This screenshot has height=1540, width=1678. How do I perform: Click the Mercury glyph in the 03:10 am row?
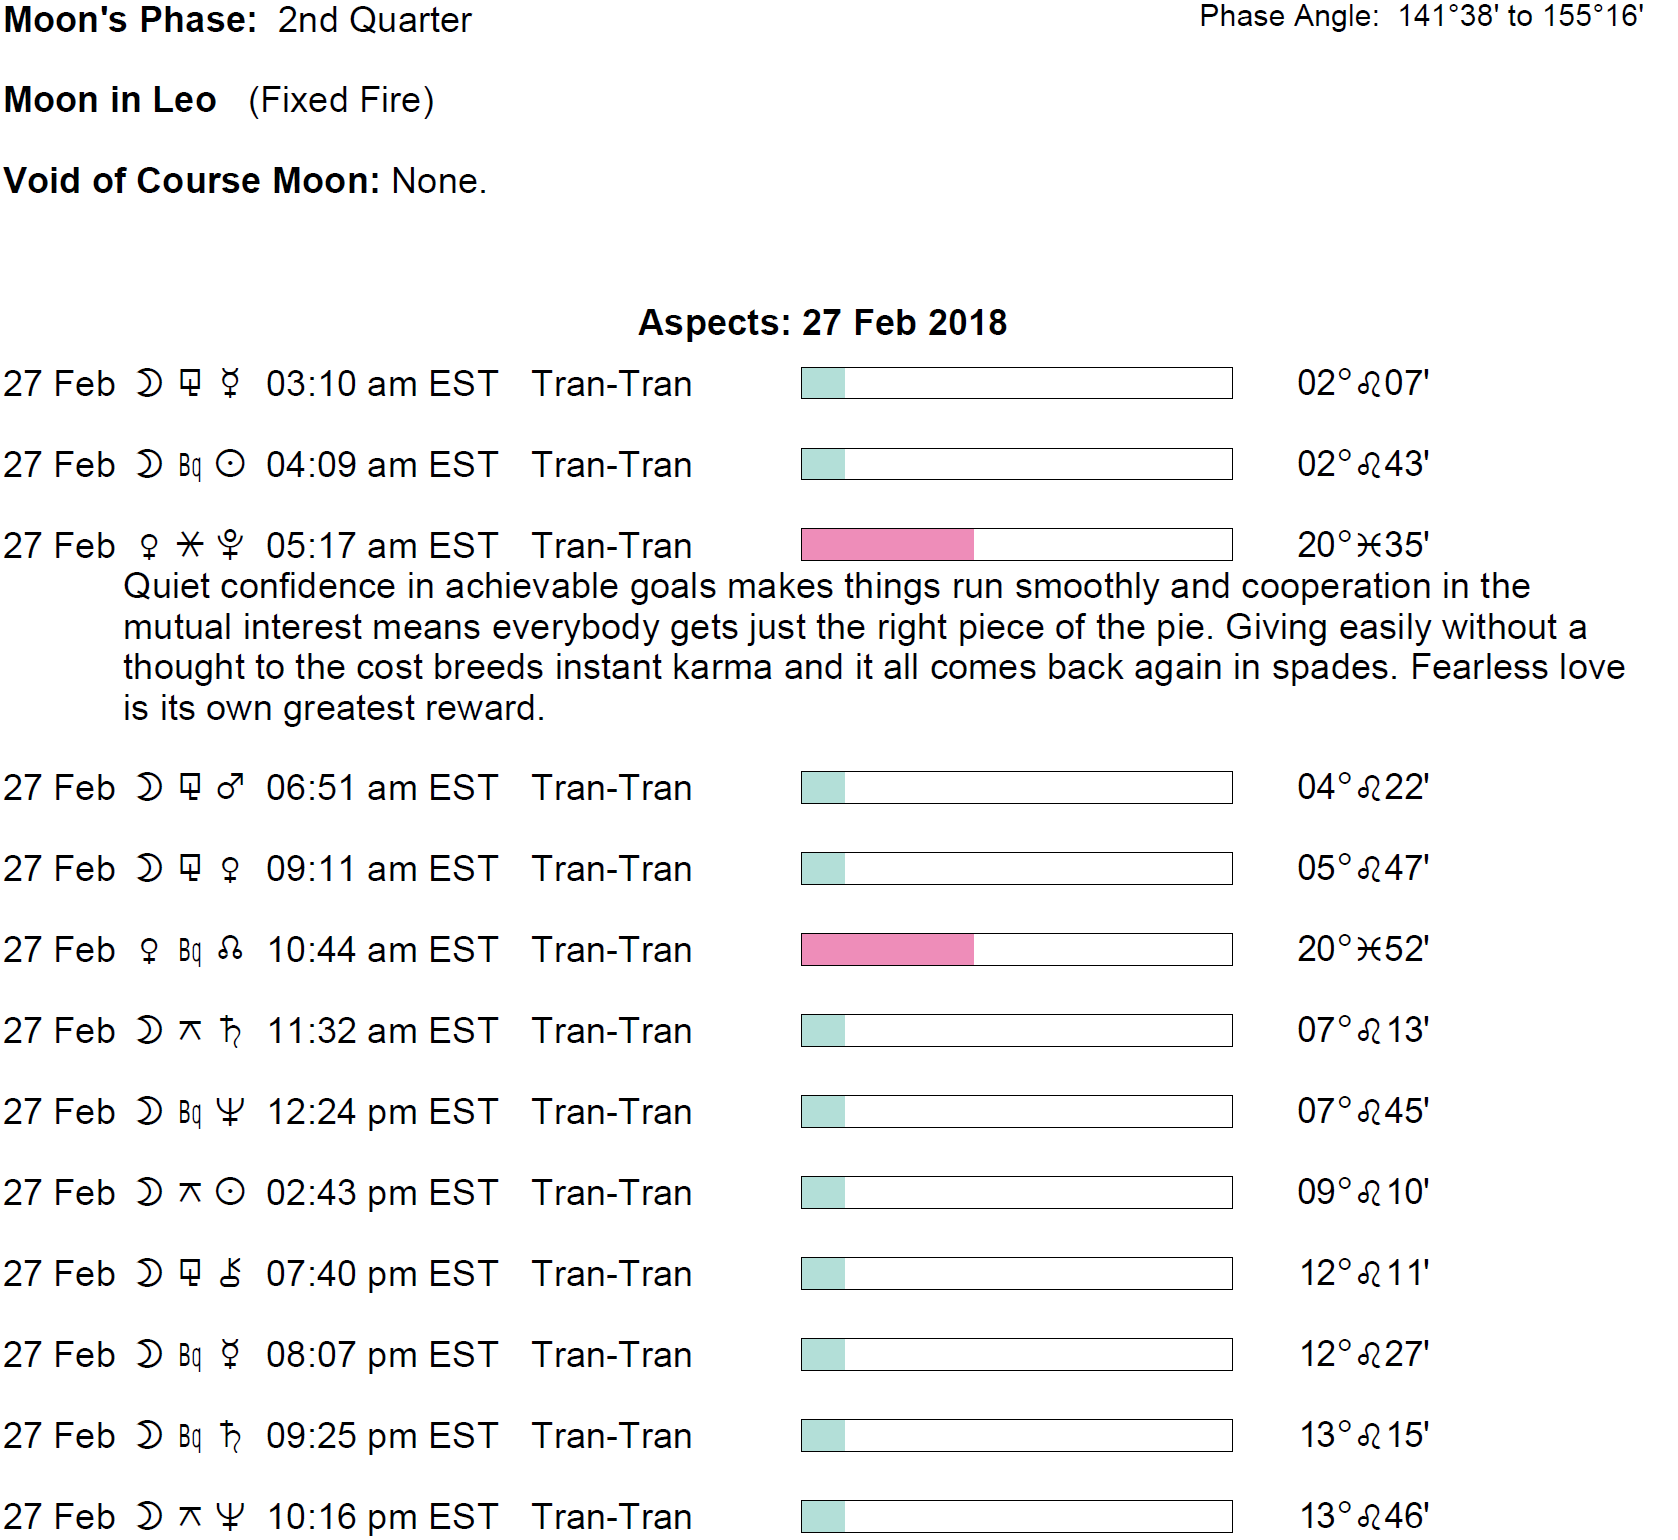click(230, 383)
